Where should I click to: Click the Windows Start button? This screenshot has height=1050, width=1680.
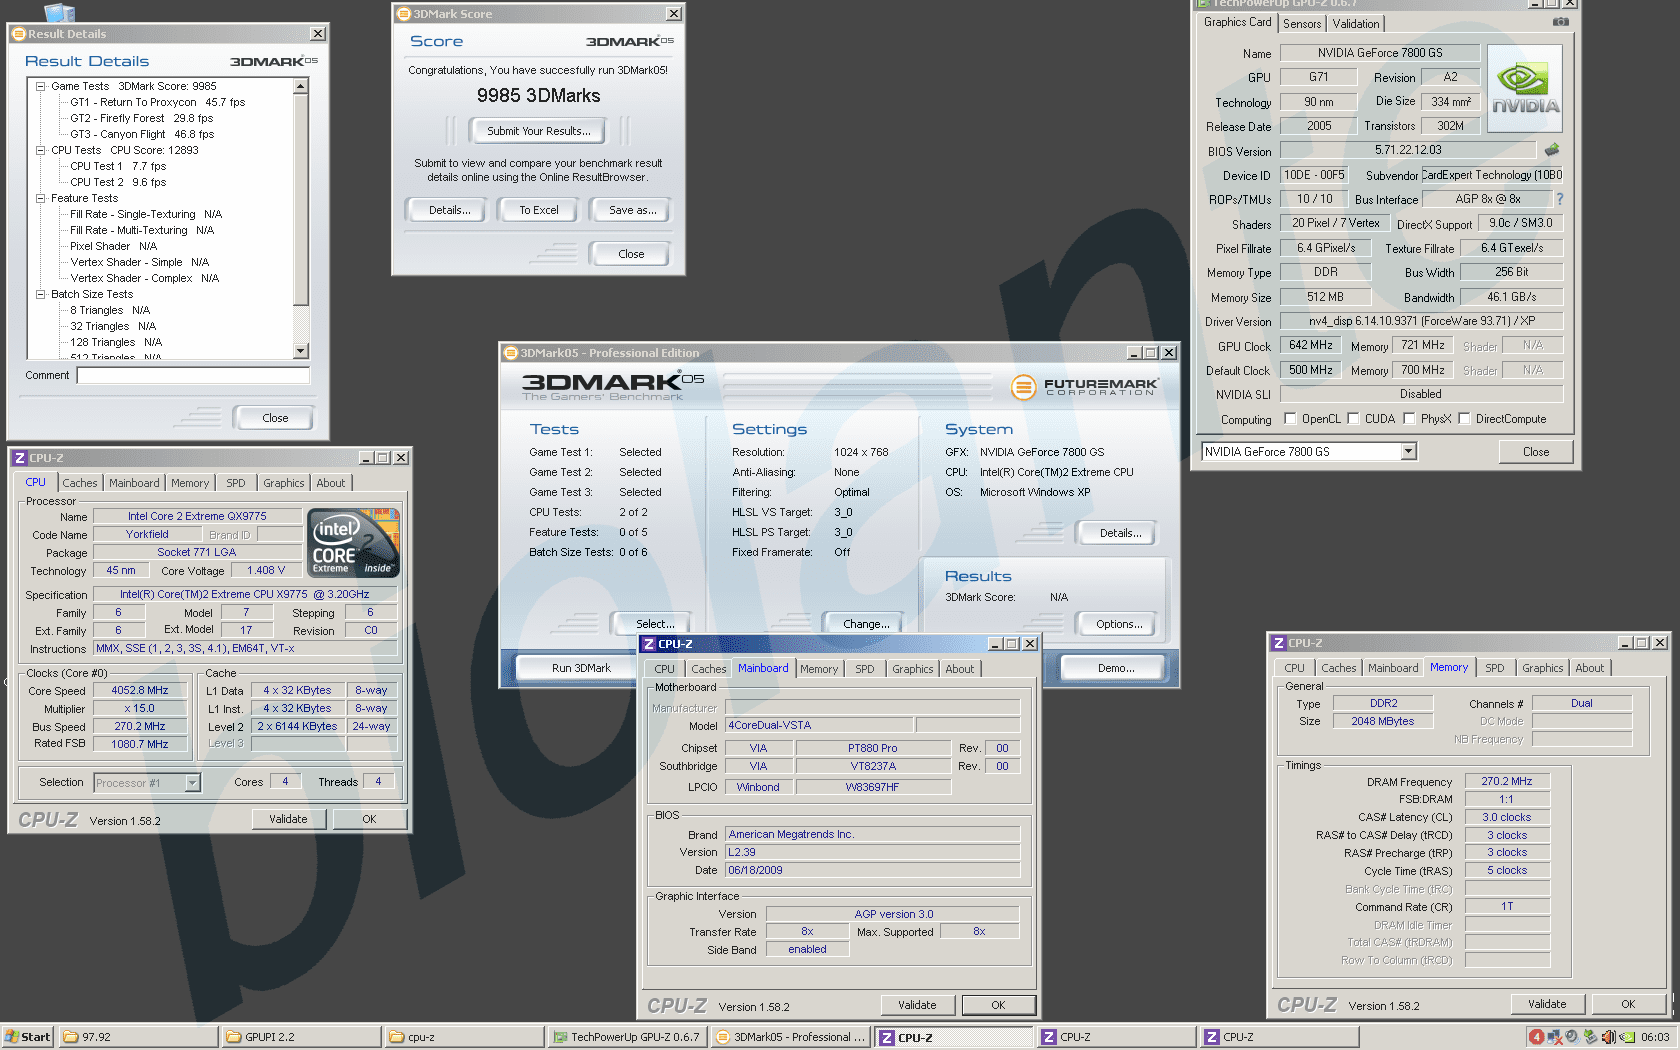[27, 1037]
